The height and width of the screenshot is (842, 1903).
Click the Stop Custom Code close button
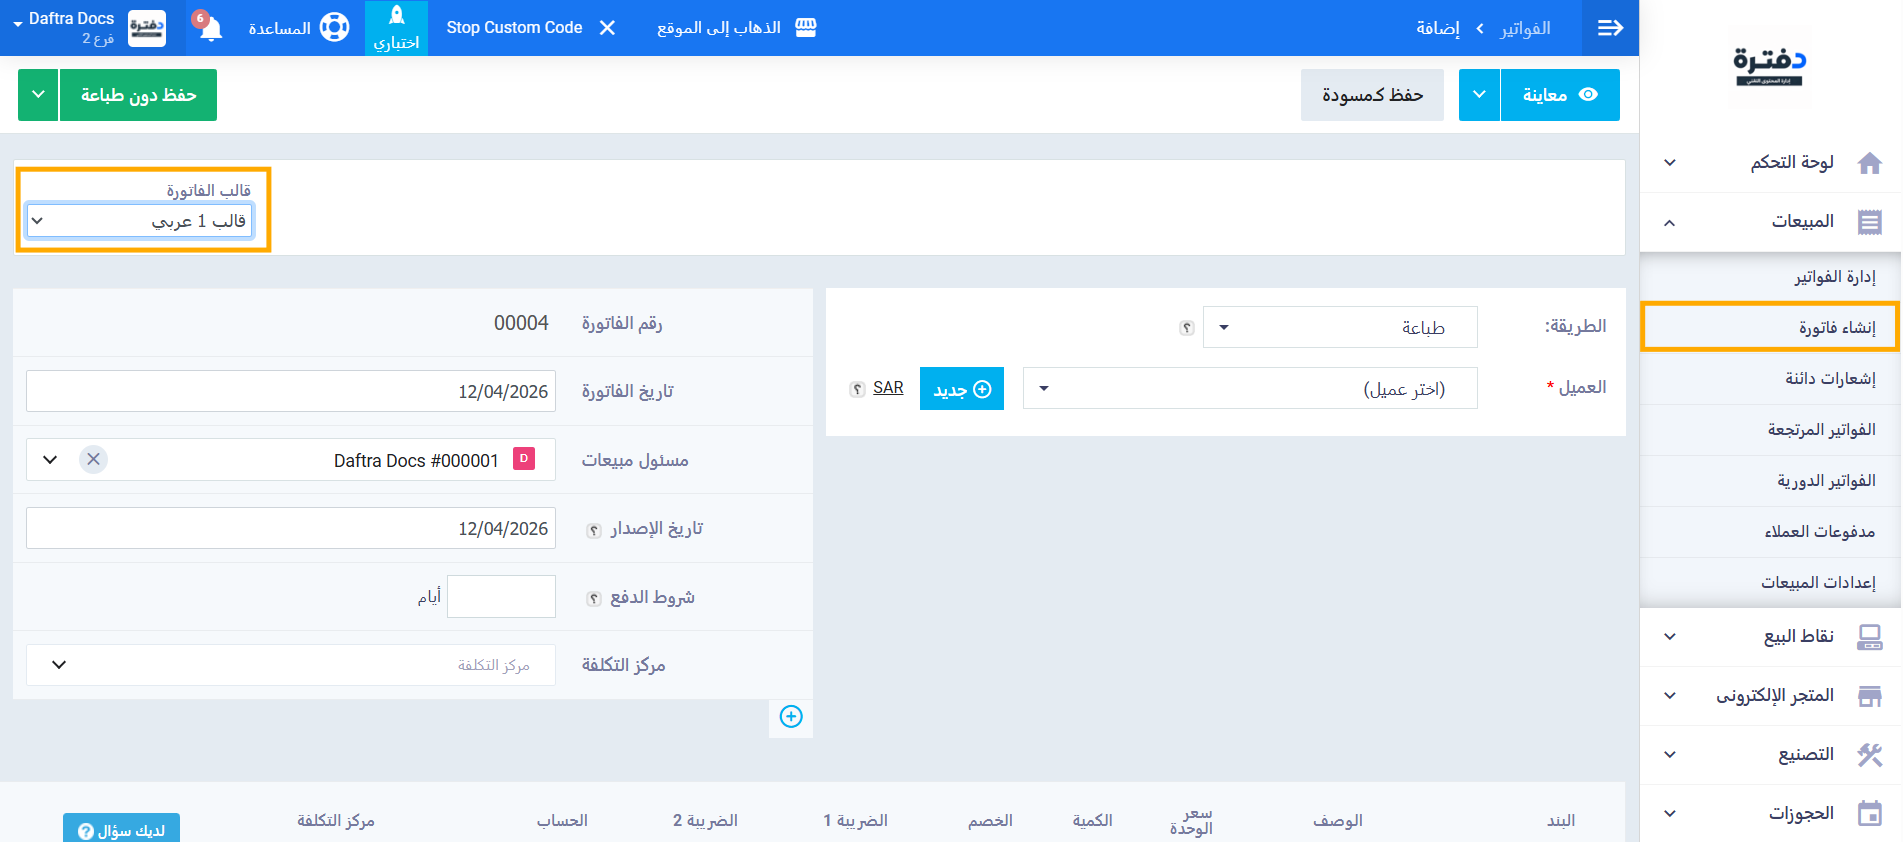[607, 28]
